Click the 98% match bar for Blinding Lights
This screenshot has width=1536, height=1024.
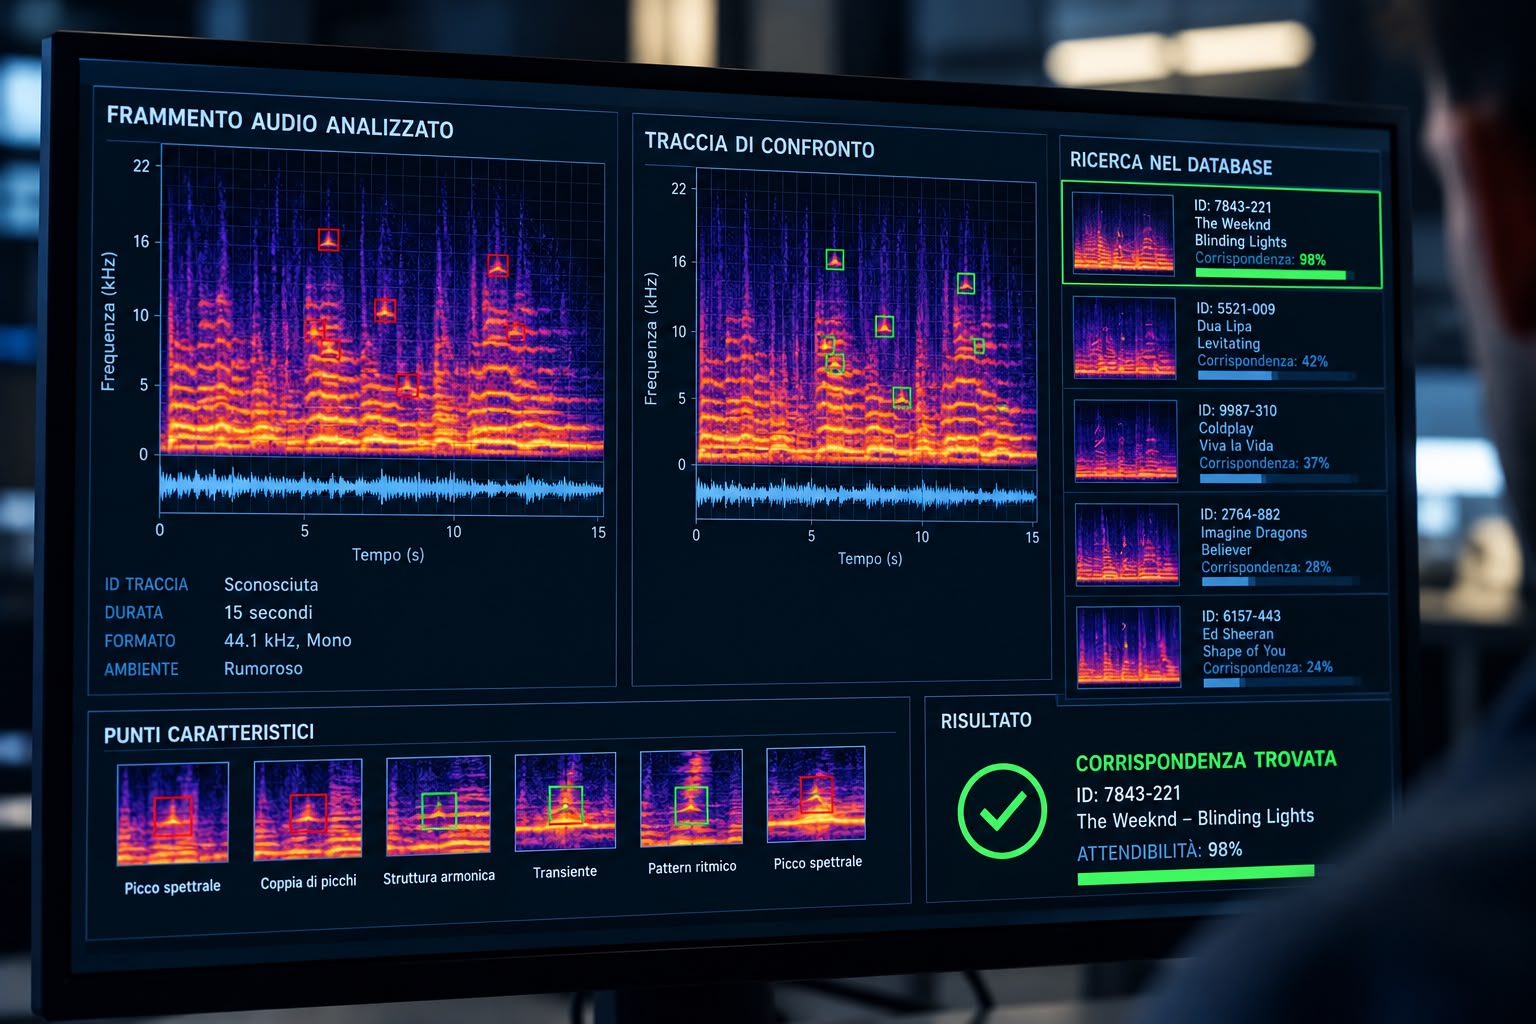pyautogui.click(x=1276, y=273)
